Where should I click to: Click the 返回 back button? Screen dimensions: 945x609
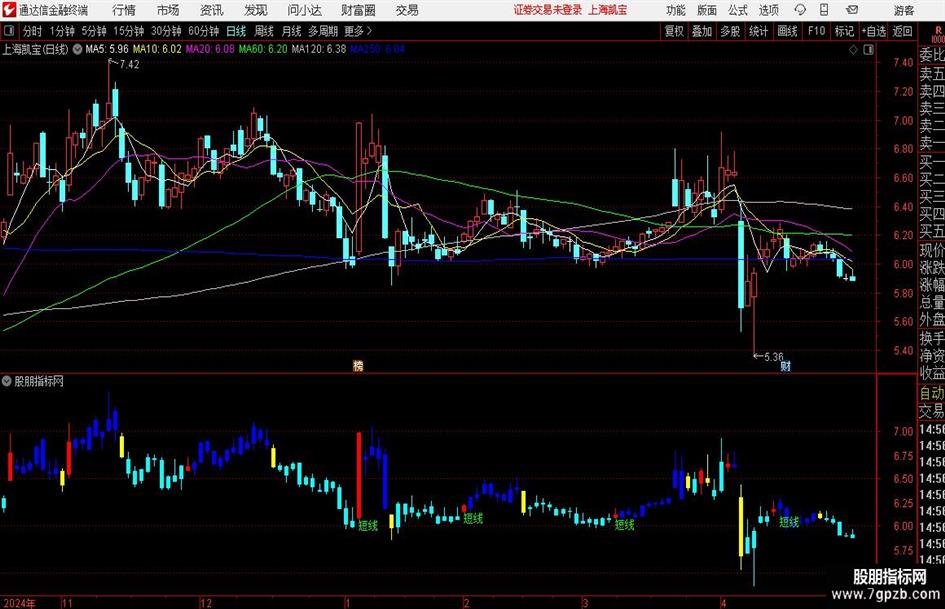click(902, 31)
